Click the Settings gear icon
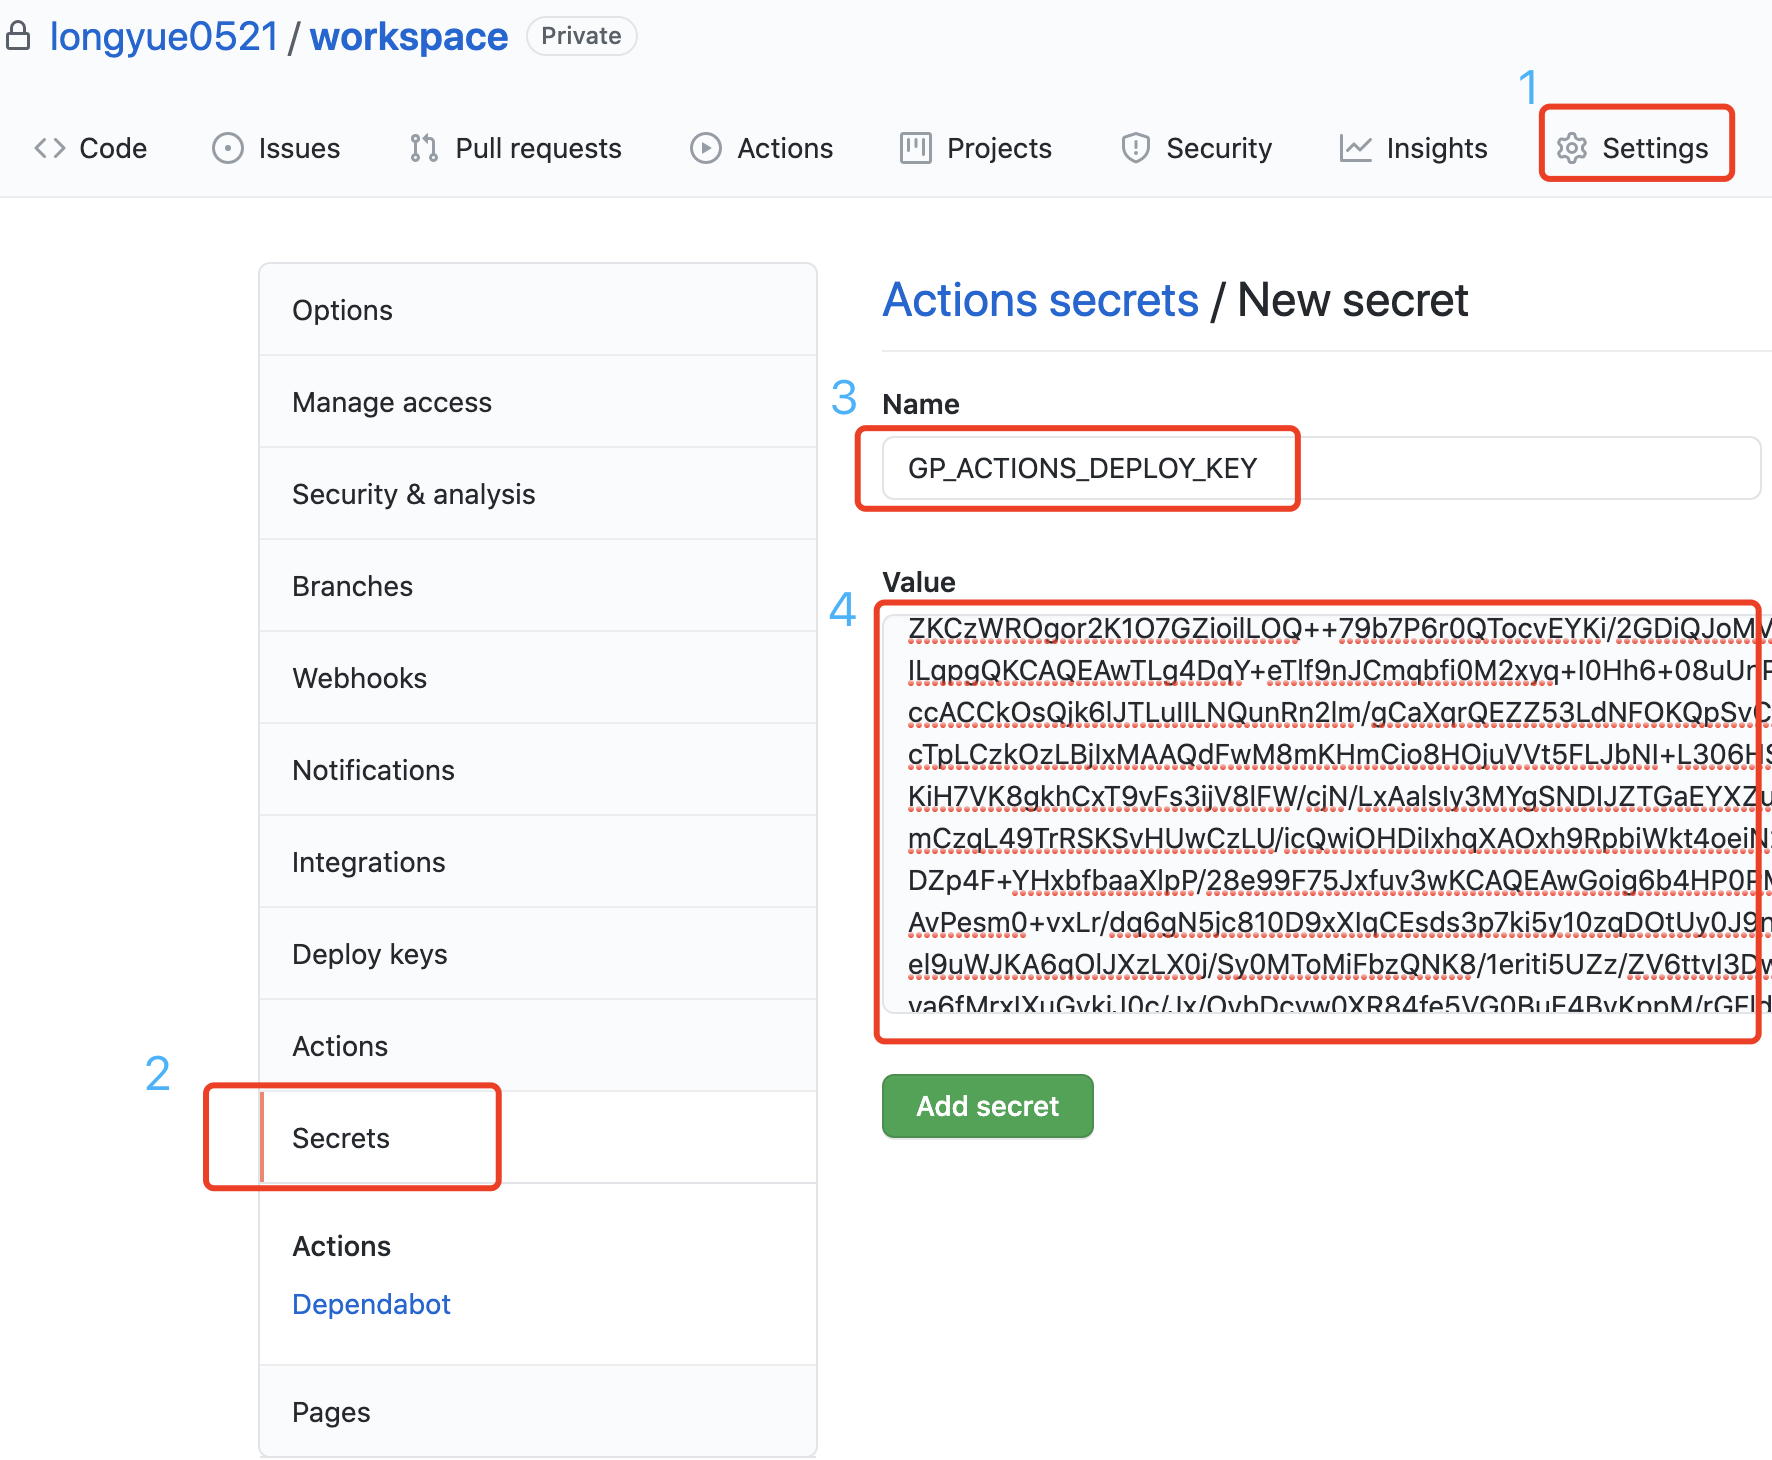Image resolution: width=1772 pixels, height=1460 pixels. (1572, 148)
